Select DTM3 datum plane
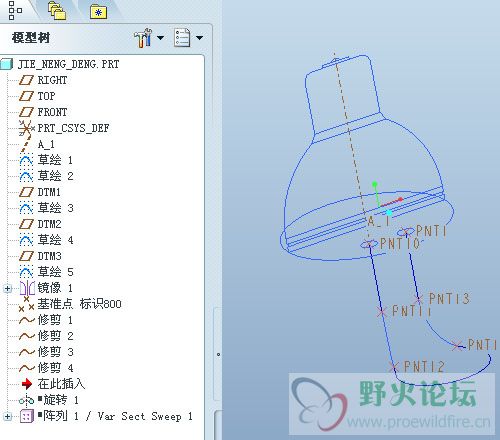This screenshot has width=500, height=440. (x=49, y=256)
